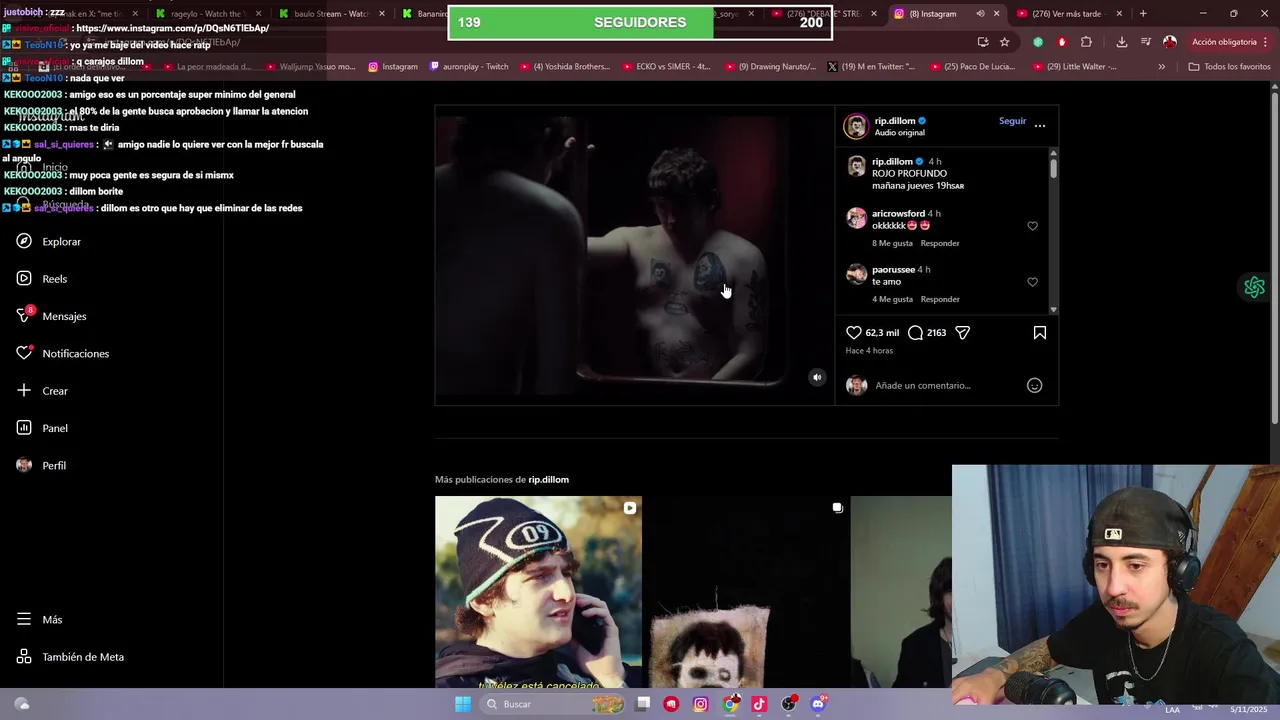
Task: Open Drawing Naruto bookmark
Action: click(x=770, y=67)
